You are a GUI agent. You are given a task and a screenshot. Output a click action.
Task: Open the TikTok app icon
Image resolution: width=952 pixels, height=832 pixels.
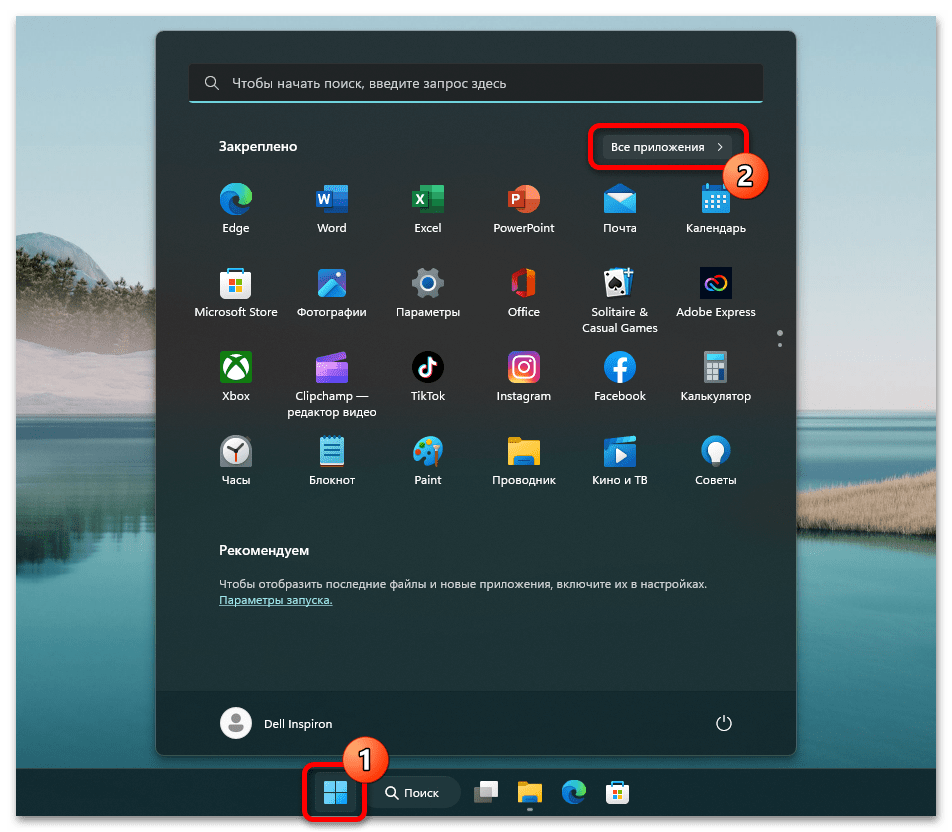(x=427, y=369)
